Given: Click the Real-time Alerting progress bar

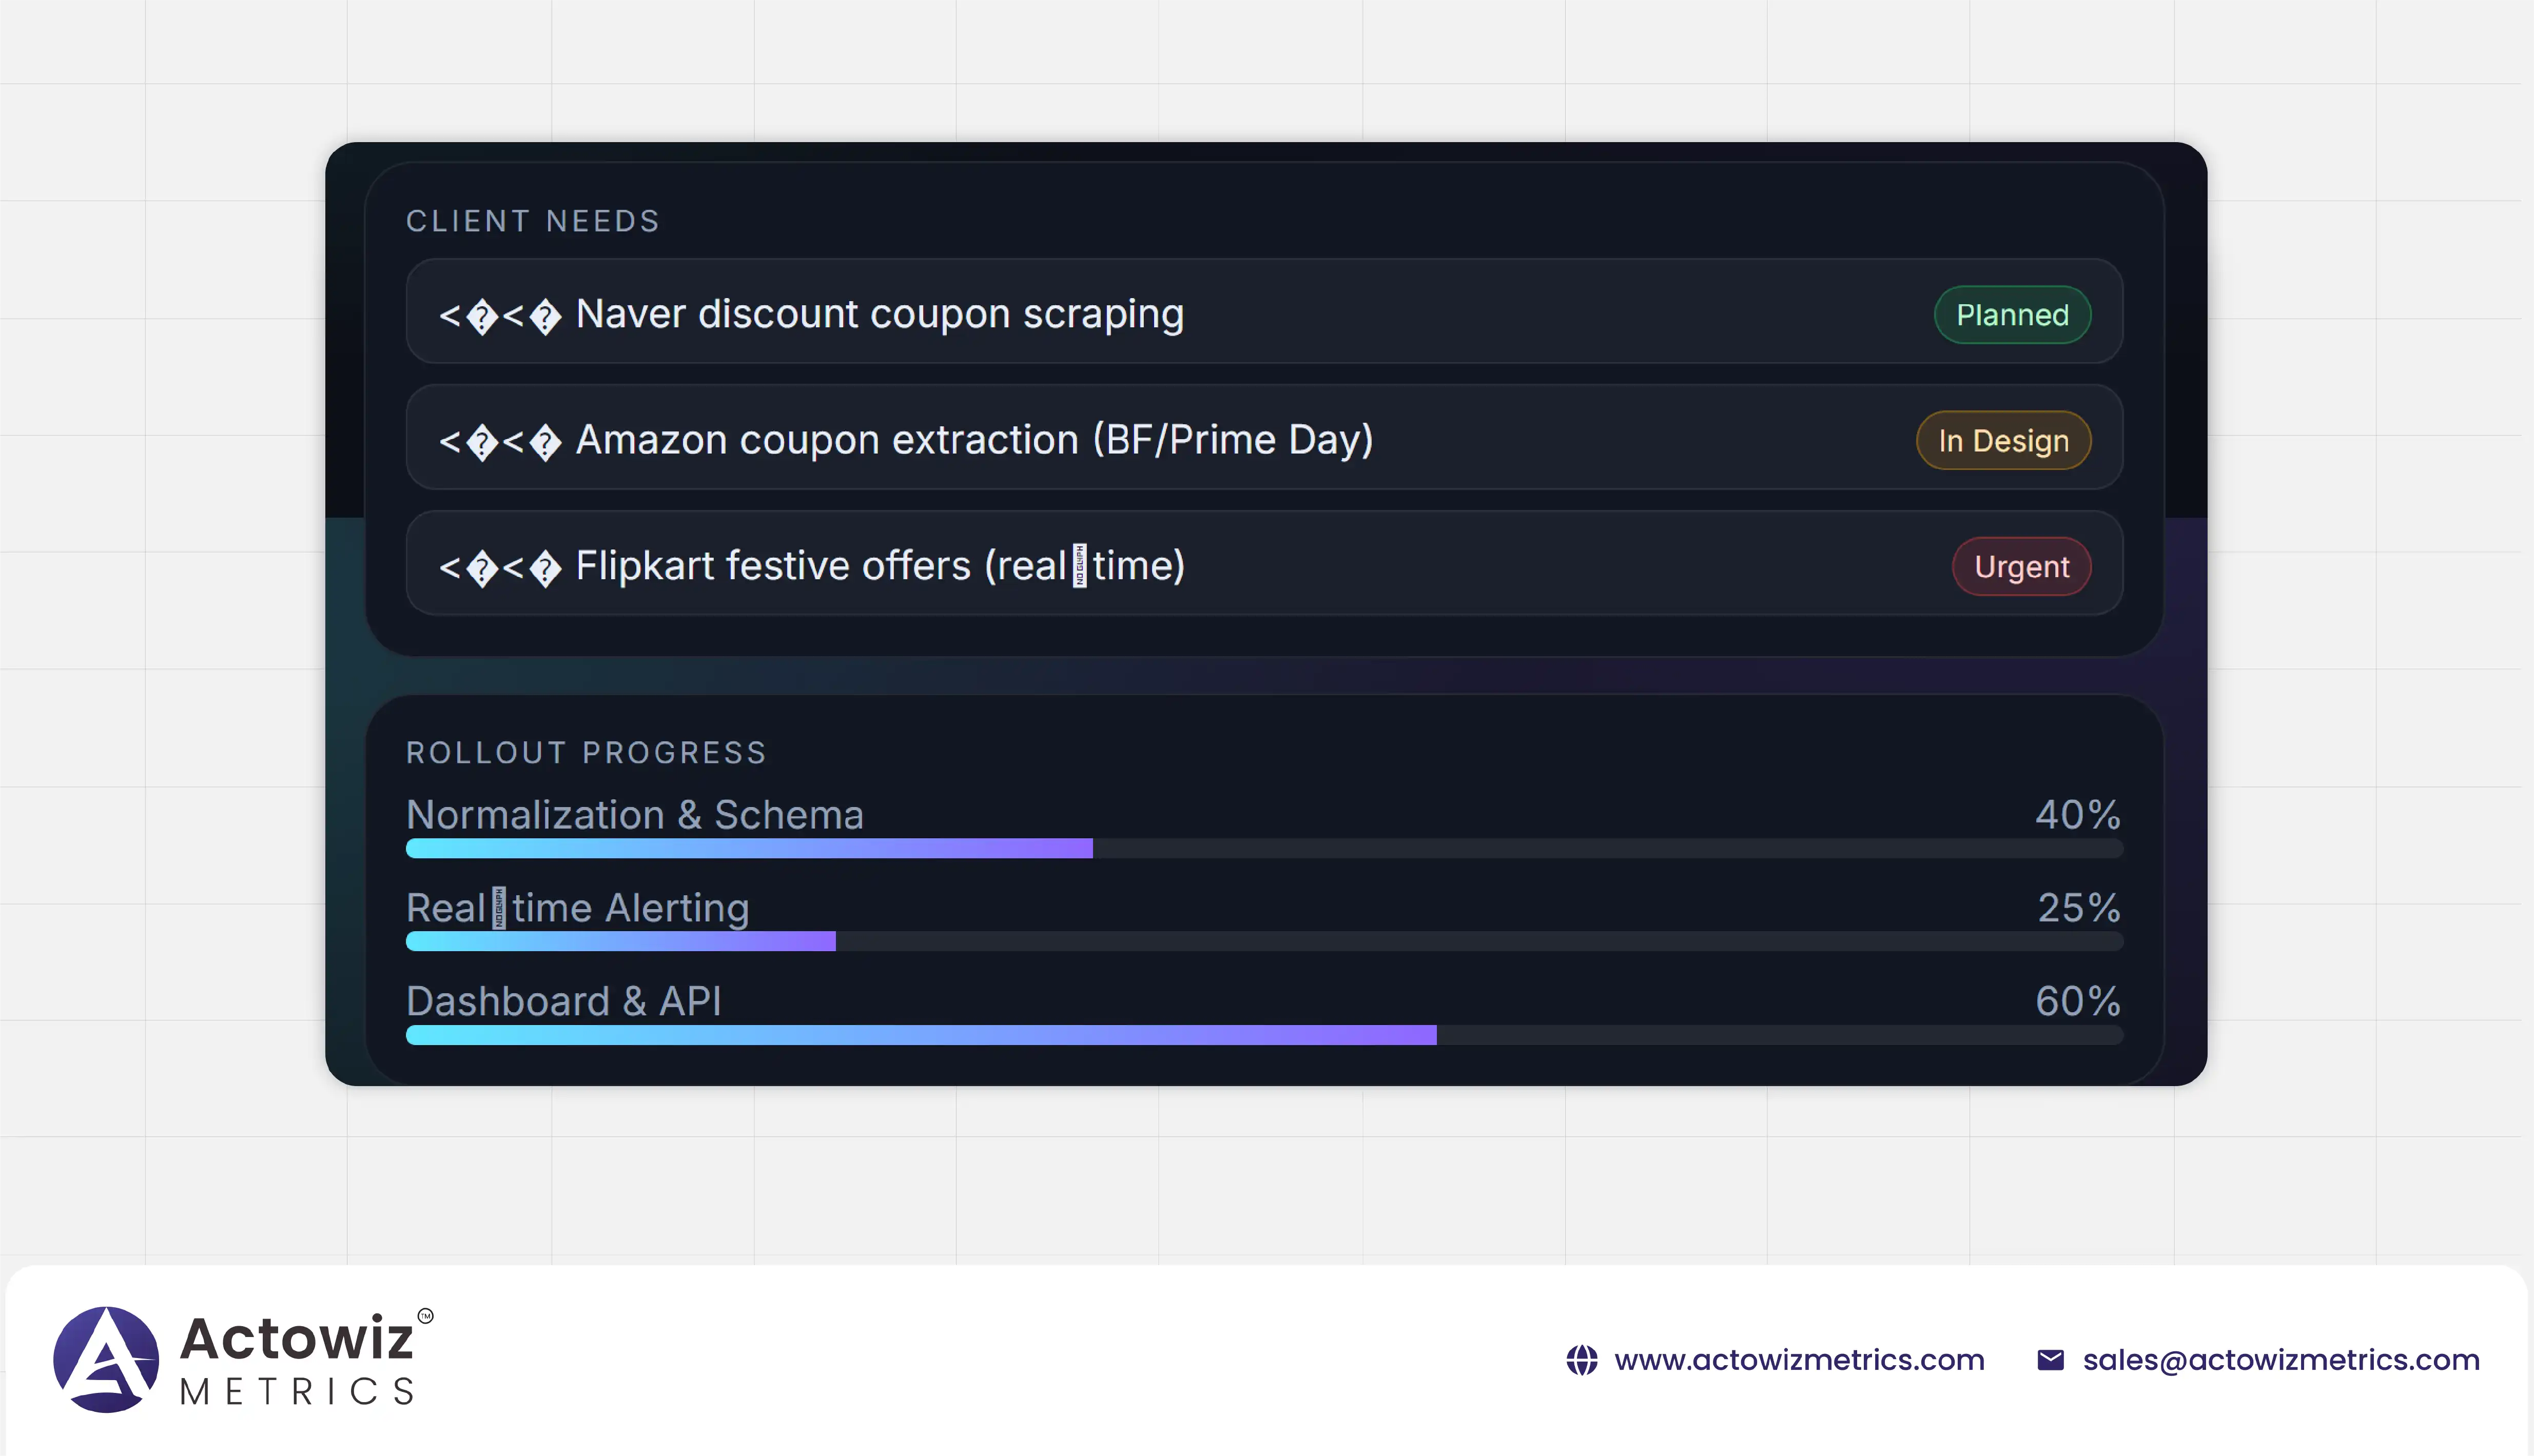Looking at the screenshot, I should [x=1264, y=941].
